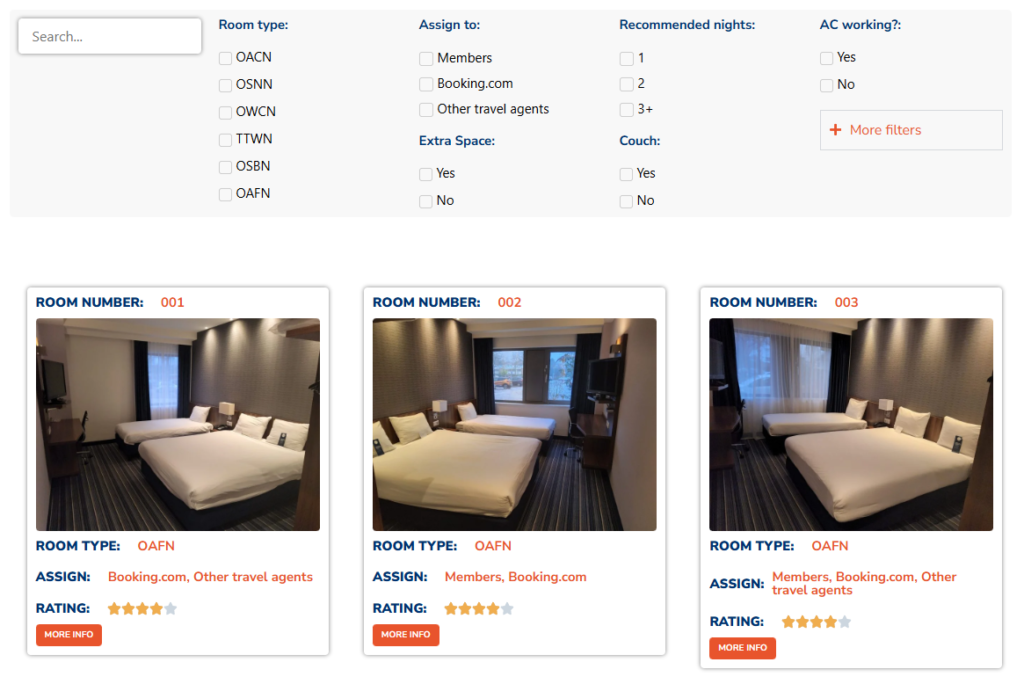Viewport: 1024px width, 684px height.
Task: Check No under Extra Space
Action: [x=427, y=201]
